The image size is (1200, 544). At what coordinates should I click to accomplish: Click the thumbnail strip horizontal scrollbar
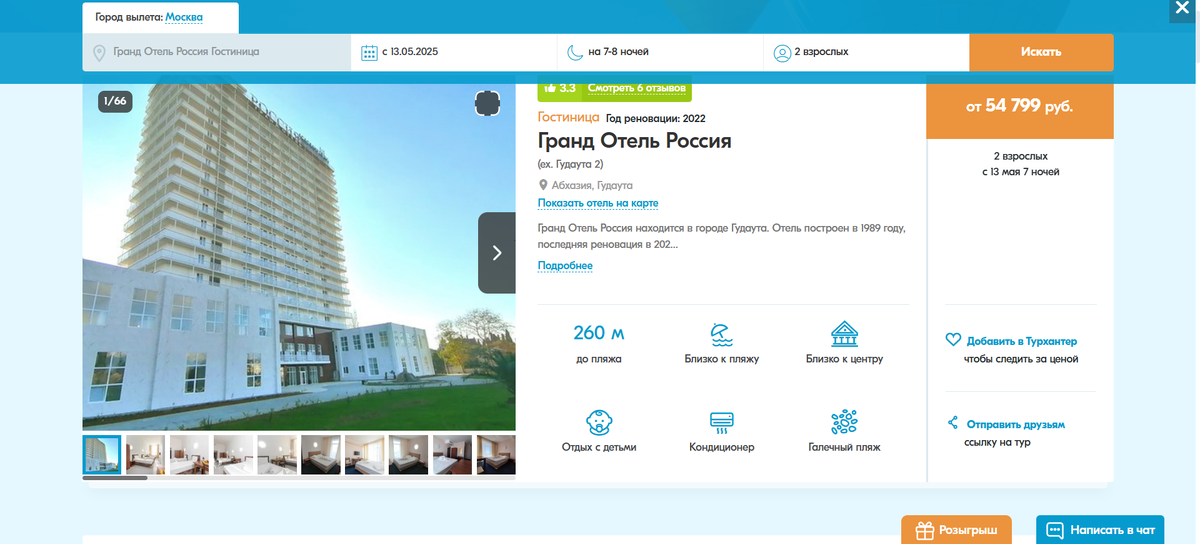115,478
